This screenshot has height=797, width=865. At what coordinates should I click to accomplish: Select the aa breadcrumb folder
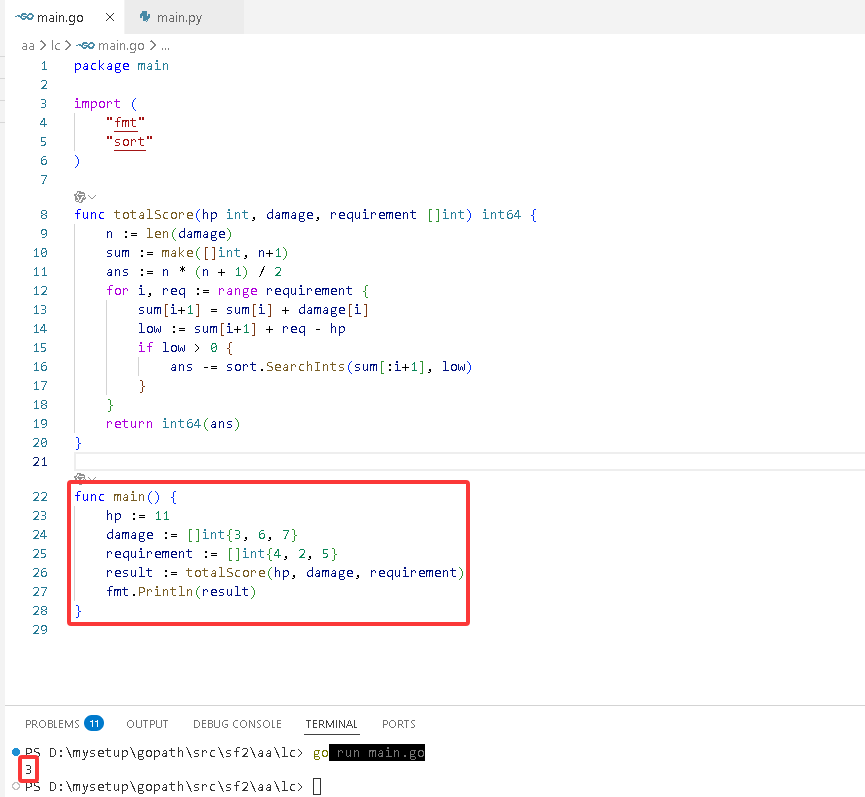click(28, 46)
